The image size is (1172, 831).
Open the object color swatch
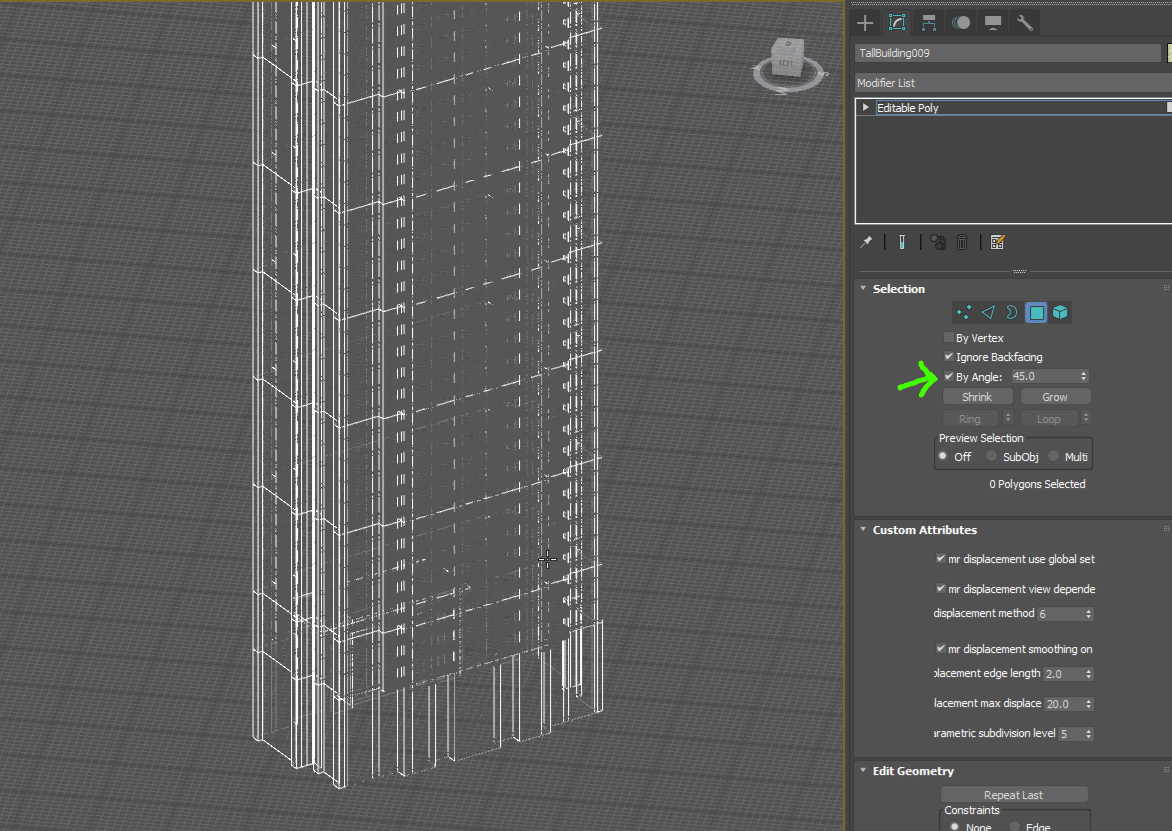point(1168,53)
